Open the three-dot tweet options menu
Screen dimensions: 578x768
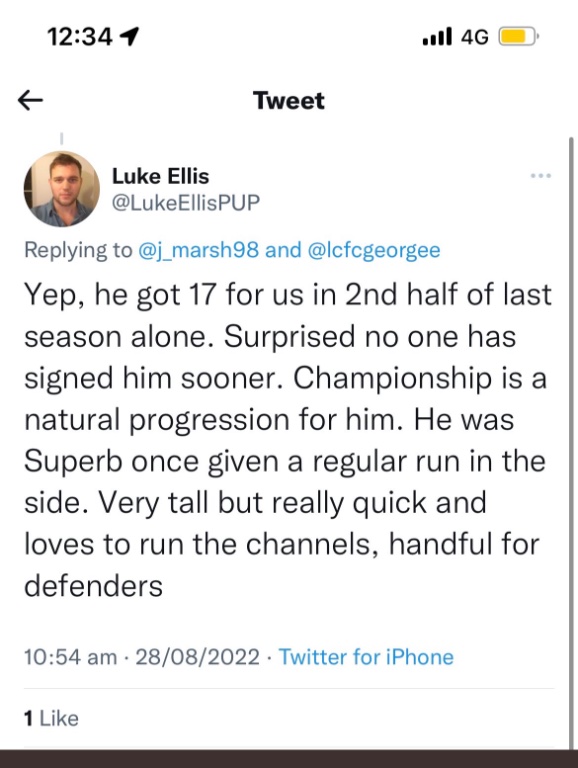541,175
